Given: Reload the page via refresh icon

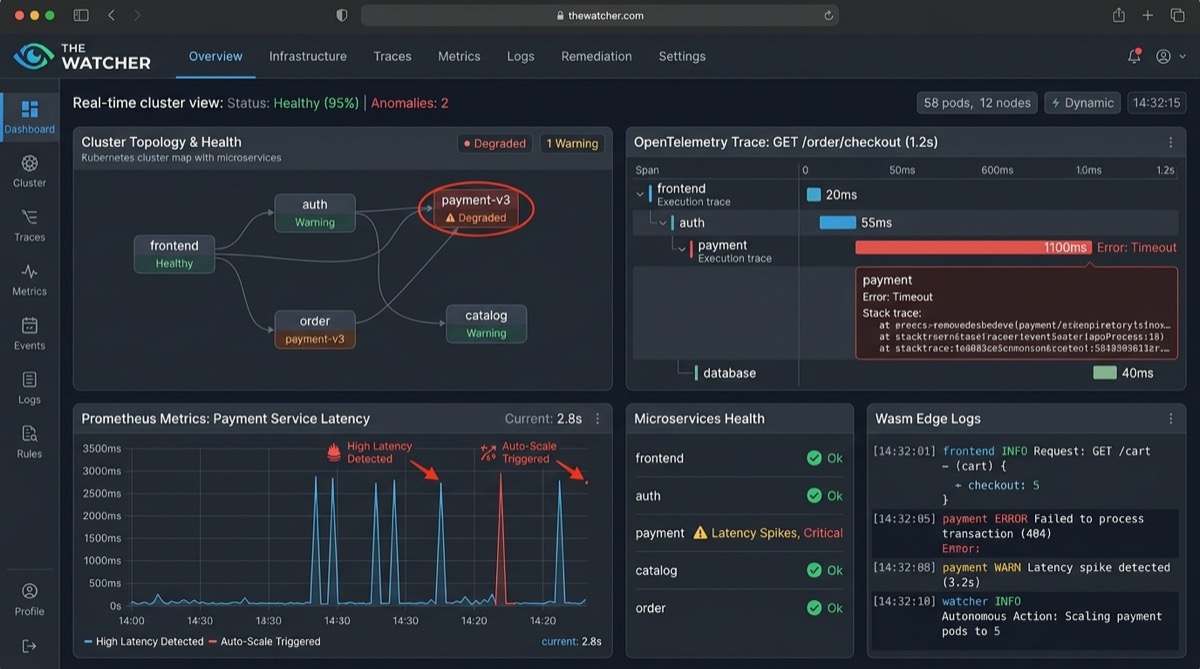Looking at the screenshot, I should [x=828, y=16].
